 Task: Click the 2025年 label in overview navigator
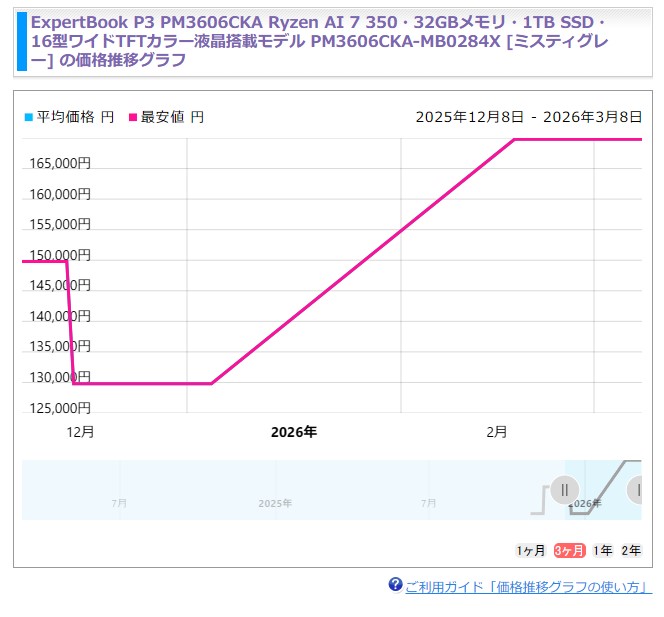[275, 503]
